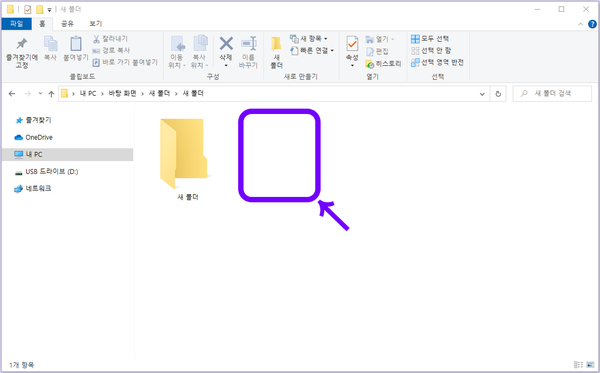The width and height of the screenshot is (600, 373).
Task: Select 잘라내기 (cut) scissors item
Action: [110, 39]
